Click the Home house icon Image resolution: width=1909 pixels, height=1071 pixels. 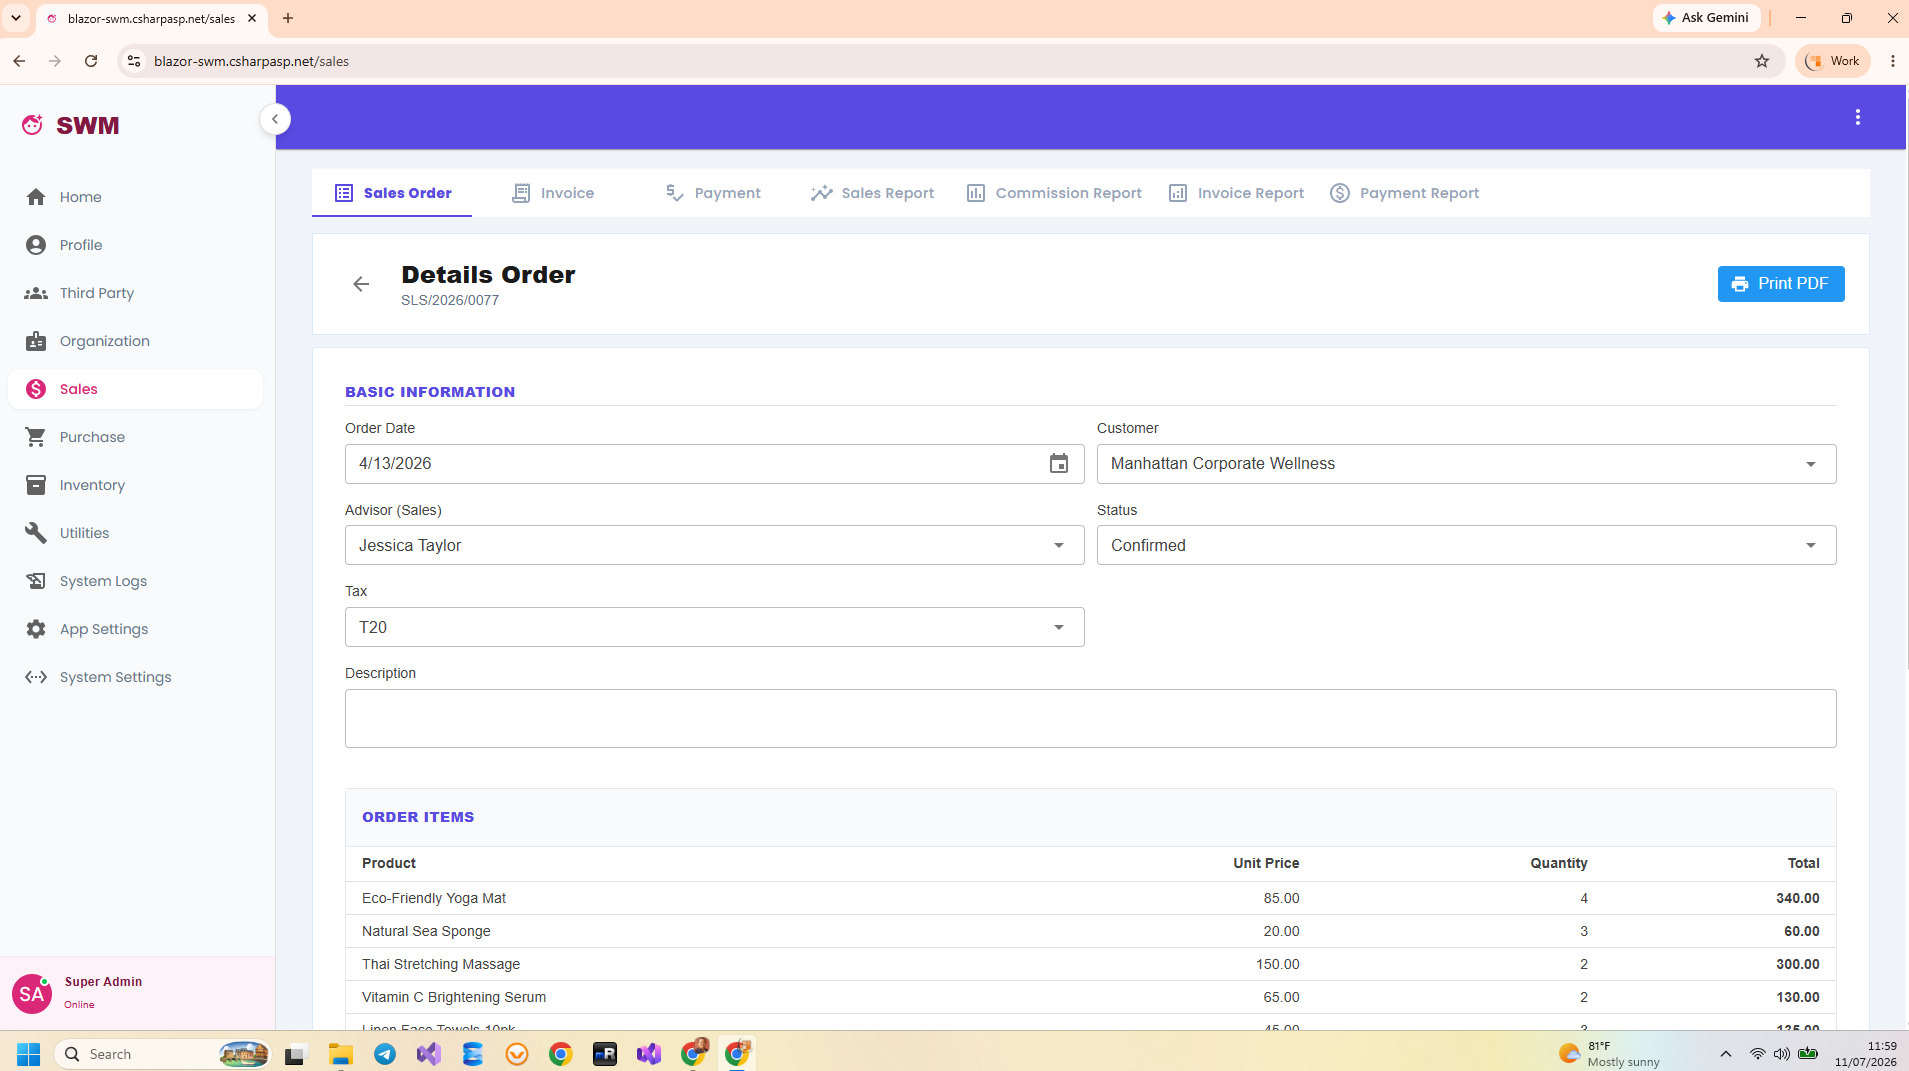36,197
